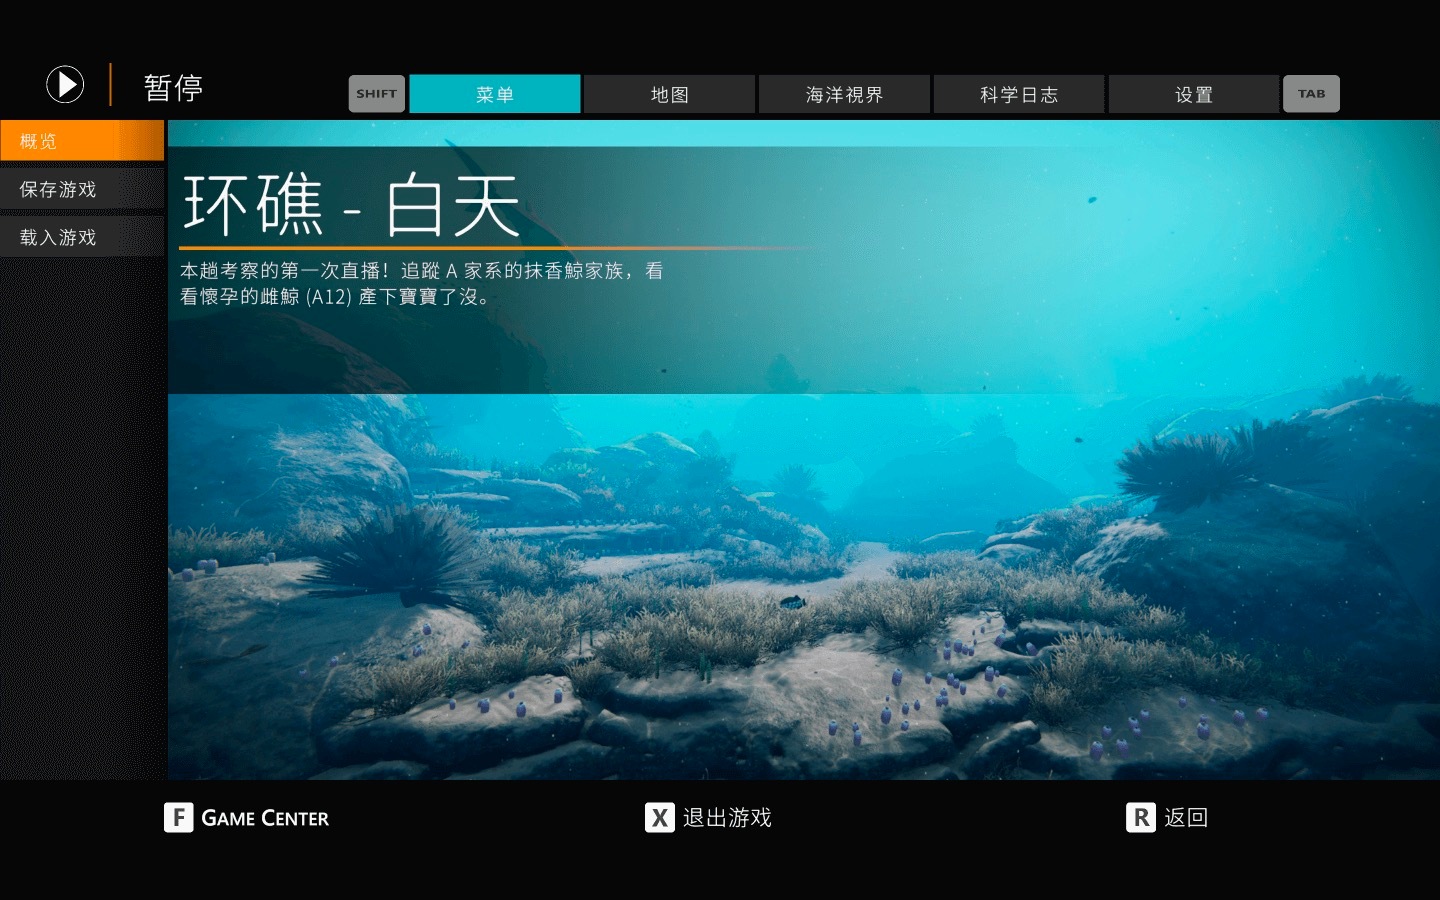The image size is (1440, 900).
Task: Switch to the 地图 tab
Action: [669, 94]
